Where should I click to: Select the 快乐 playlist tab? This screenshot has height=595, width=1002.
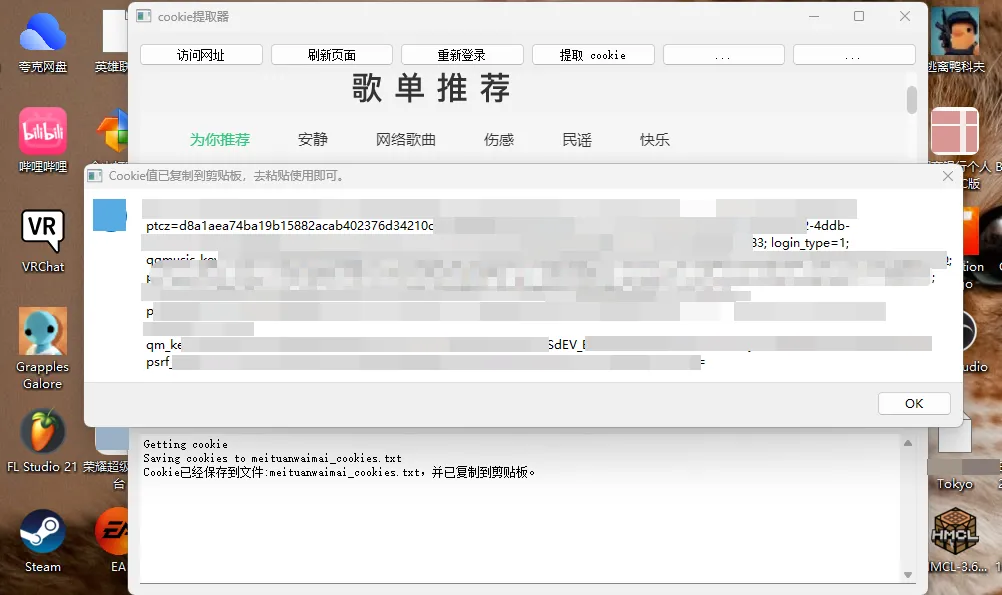[x=655, y=139]
